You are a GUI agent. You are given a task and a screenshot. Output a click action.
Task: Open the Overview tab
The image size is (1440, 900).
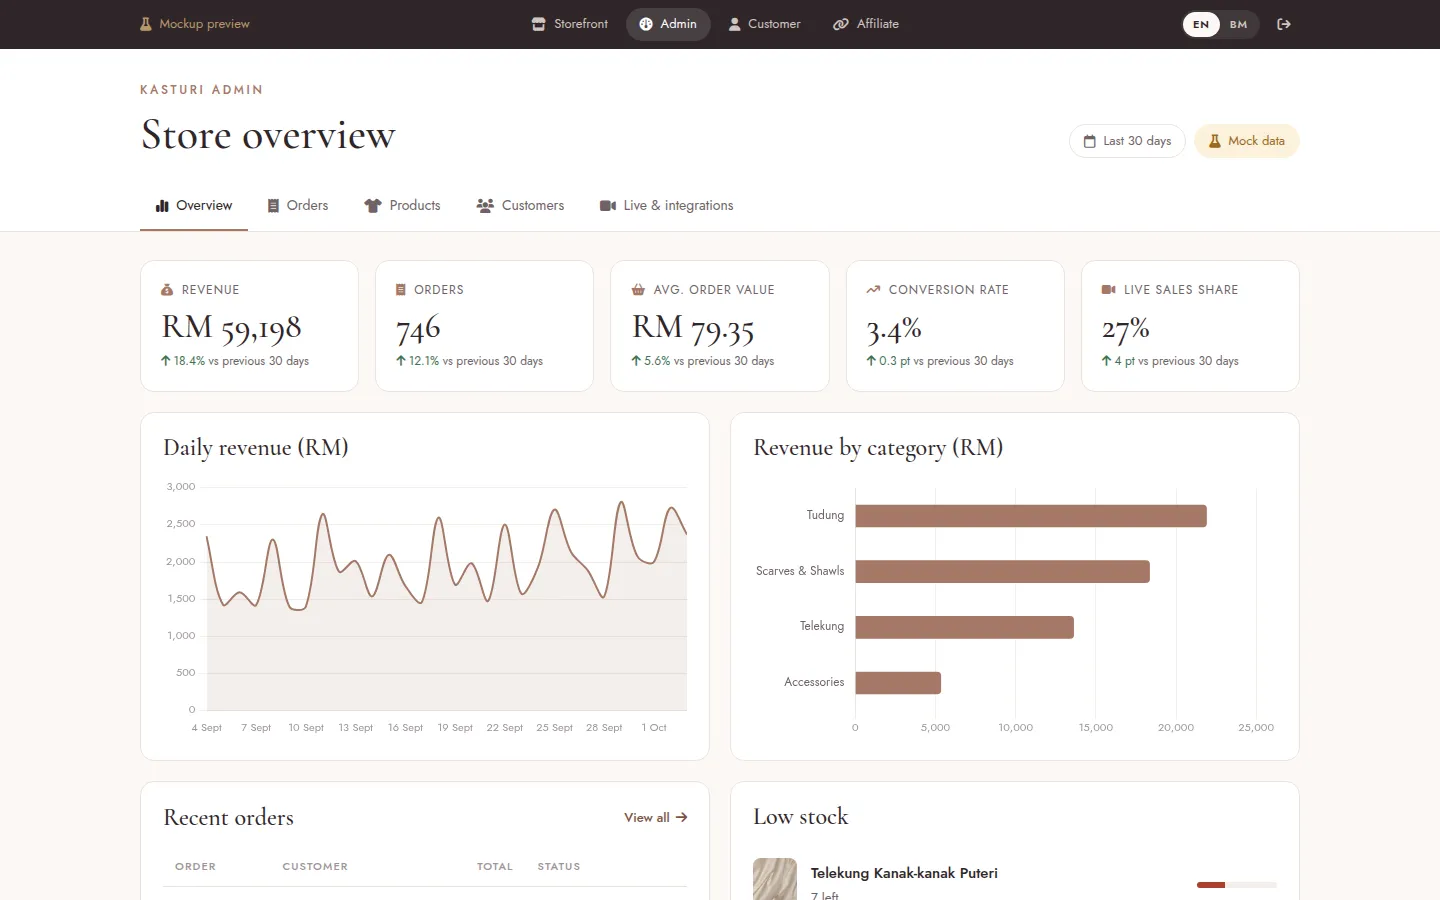pyautogui.click(x=194, y=206)
